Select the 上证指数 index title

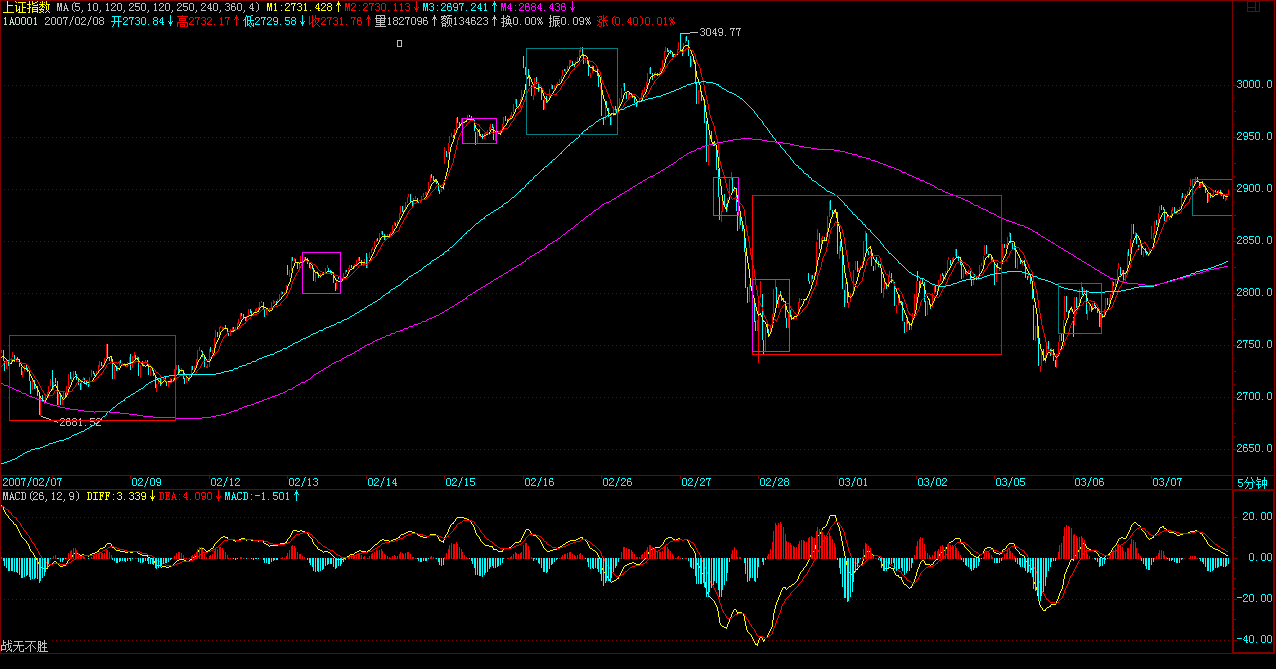point(26,7)
